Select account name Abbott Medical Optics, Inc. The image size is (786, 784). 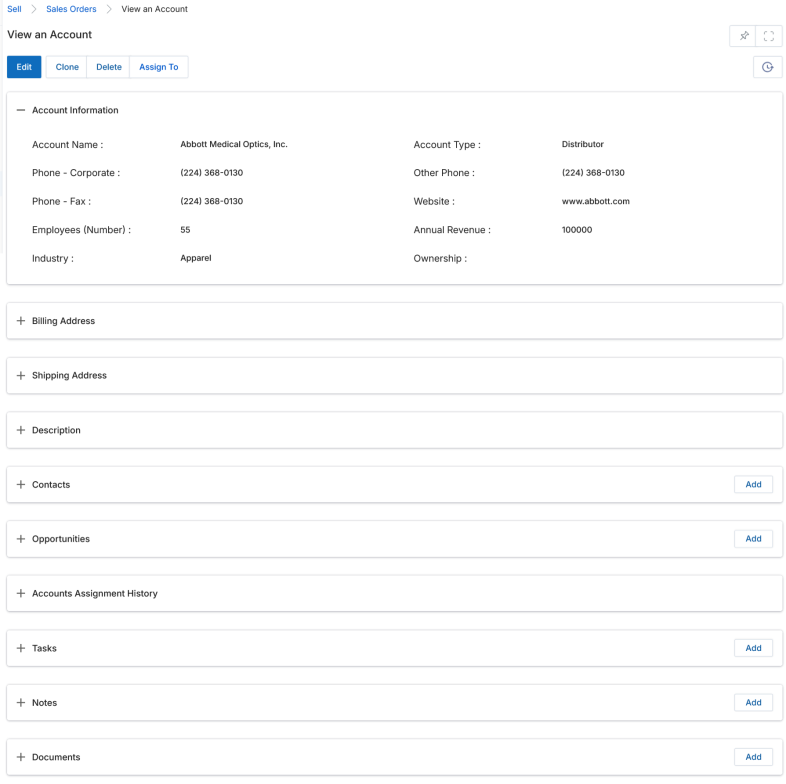tap(234, 144)
